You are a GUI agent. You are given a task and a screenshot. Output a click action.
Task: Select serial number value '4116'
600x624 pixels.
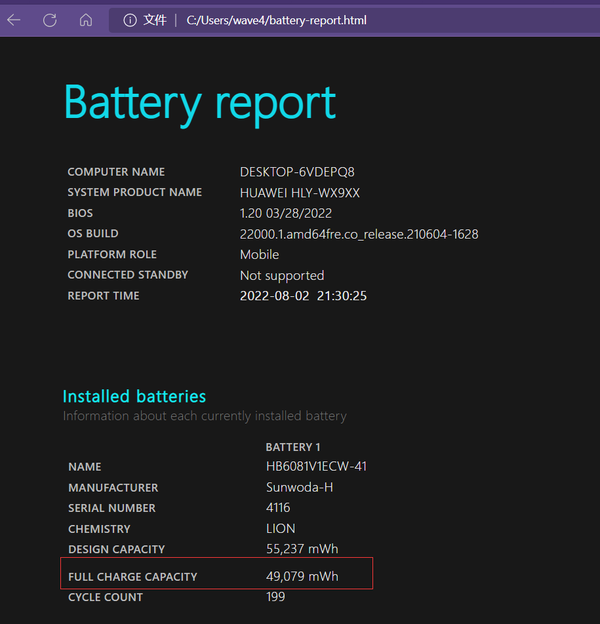[278, 508]
